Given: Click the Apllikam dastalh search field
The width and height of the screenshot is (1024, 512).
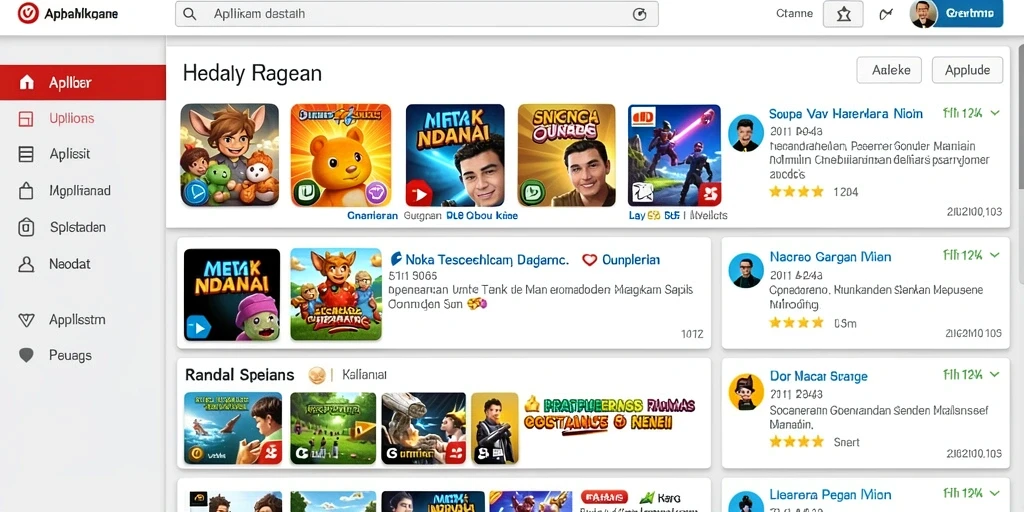Looking at the screenshot, I should point(417,14).
